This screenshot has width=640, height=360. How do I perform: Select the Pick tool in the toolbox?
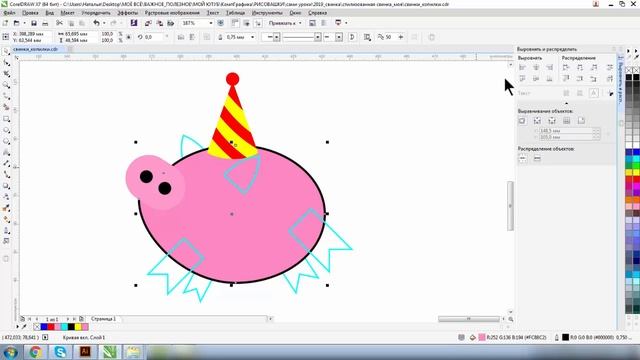click(x=6, y=52)
